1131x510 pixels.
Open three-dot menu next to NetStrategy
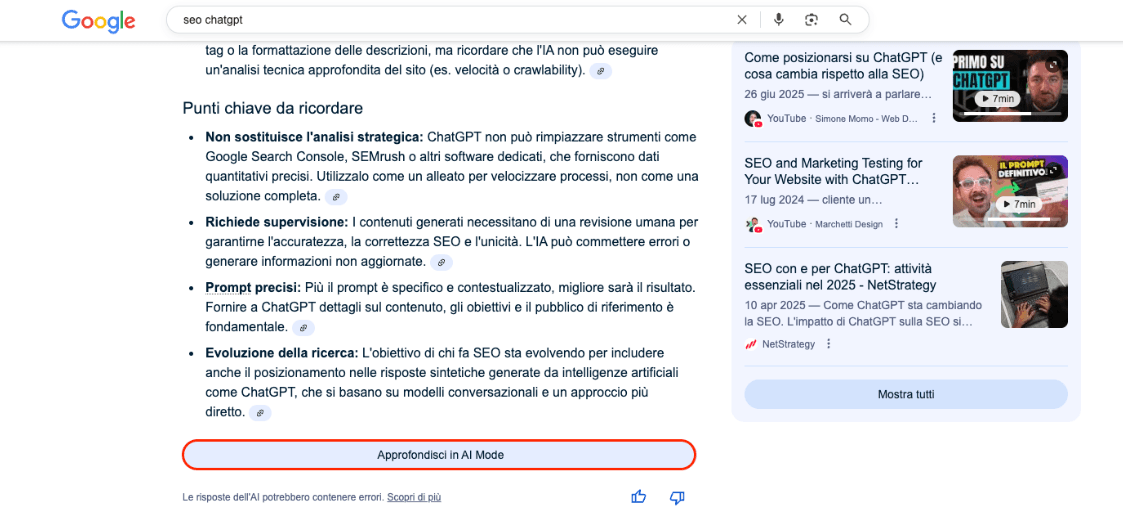tap(828, 344)
